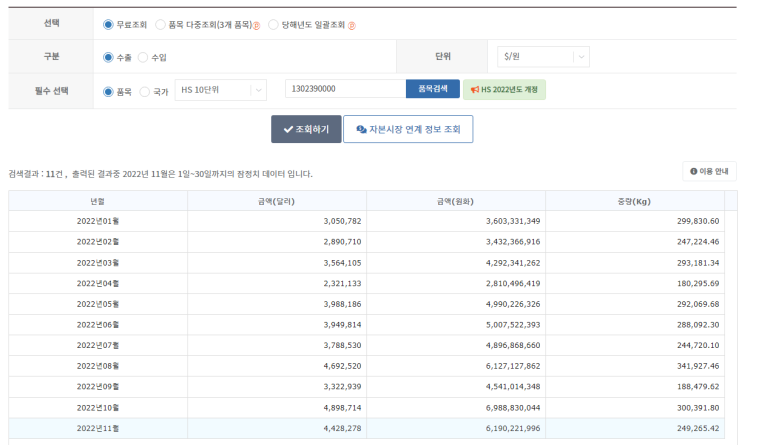Click dollar amount 3,988,186

342,304
